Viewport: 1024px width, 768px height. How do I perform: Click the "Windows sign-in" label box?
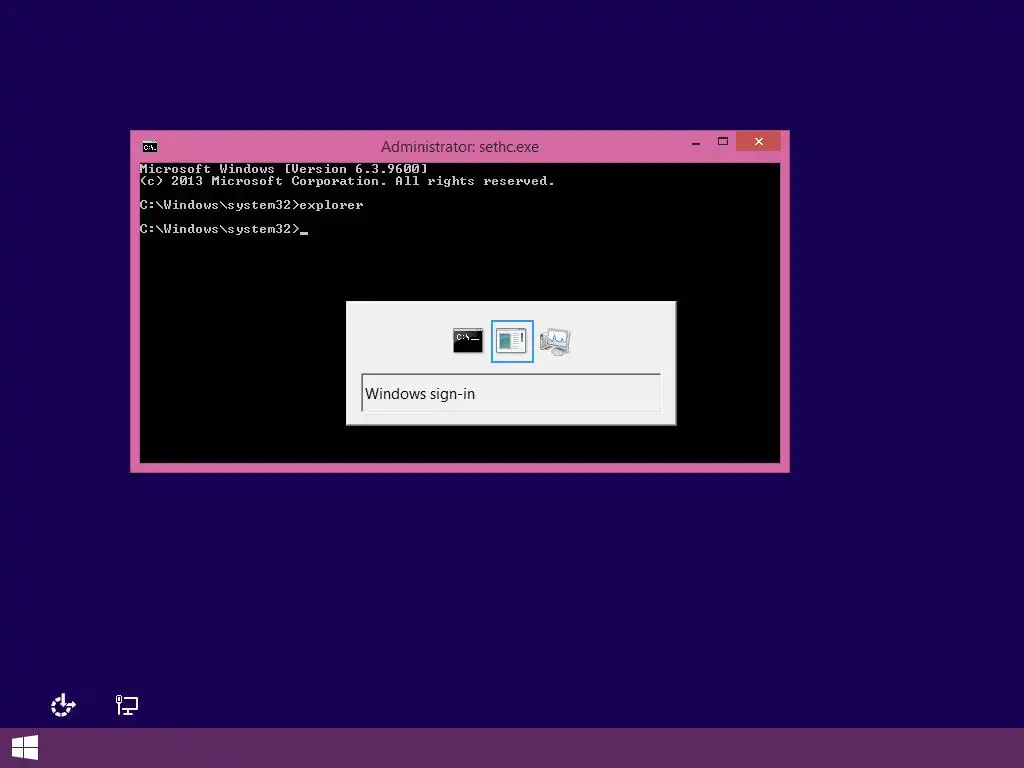tap(511, 393)
